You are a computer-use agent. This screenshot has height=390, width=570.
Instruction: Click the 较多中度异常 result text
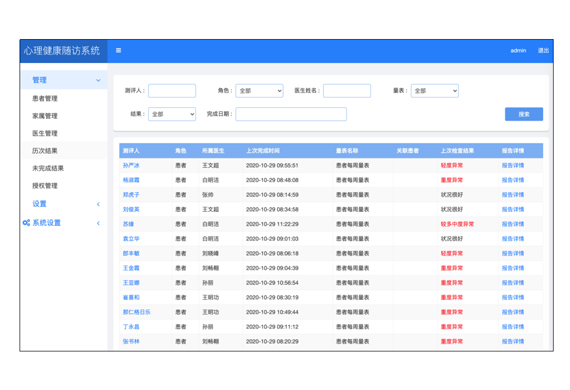pos(457,224)
